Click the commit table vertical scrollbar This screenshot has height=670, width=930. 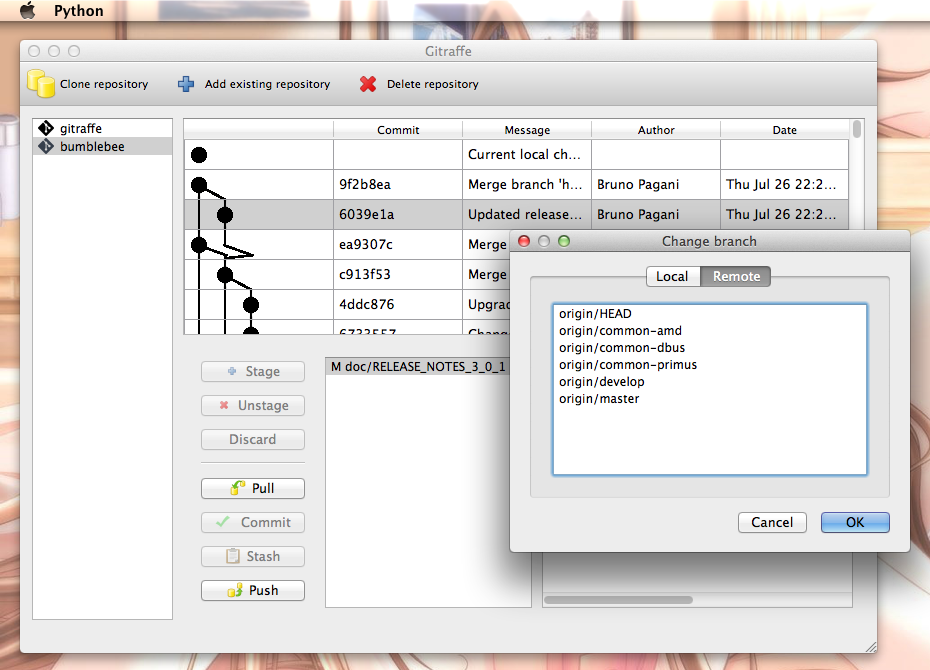click(x=856, y=129)
